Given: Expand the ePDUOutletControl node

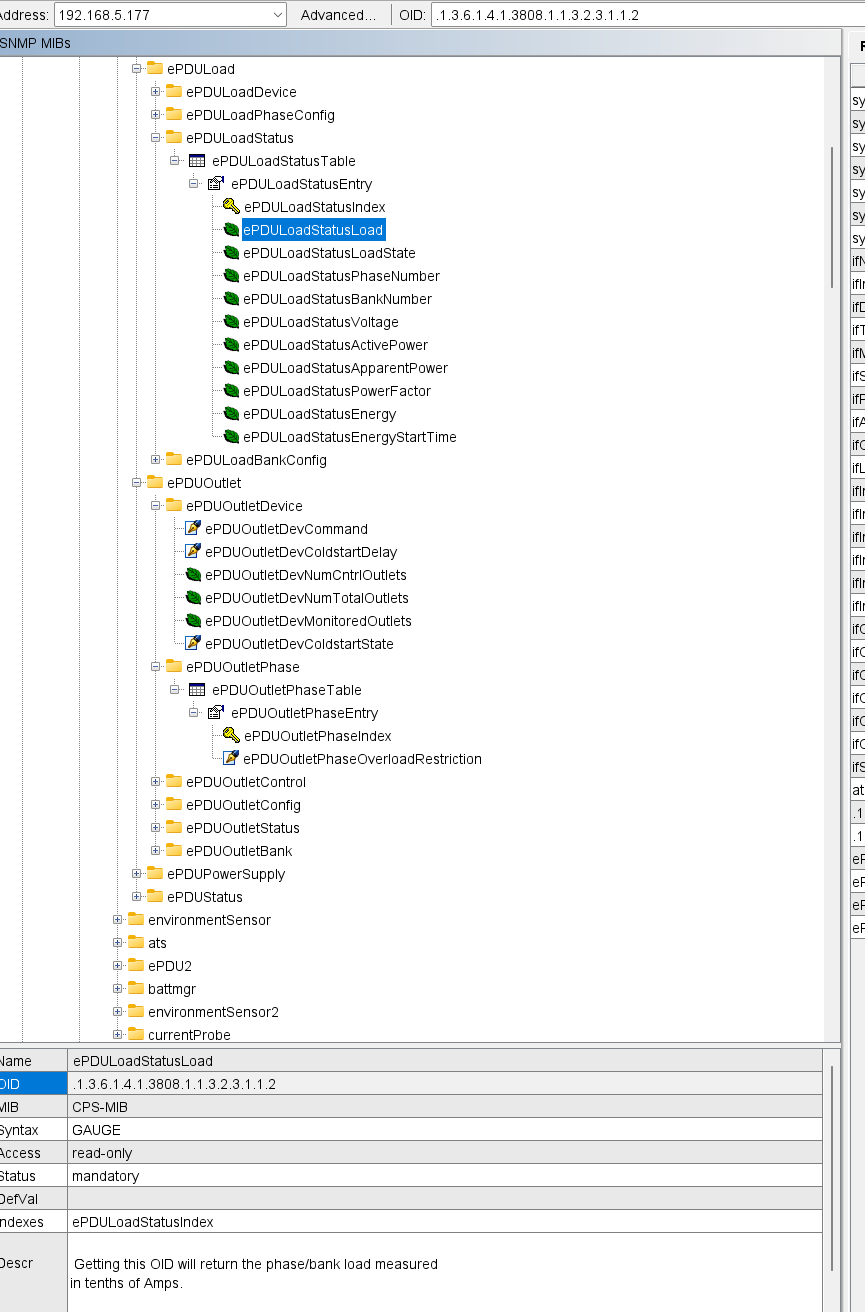Looking at the screenshot, I should [155, 782].
